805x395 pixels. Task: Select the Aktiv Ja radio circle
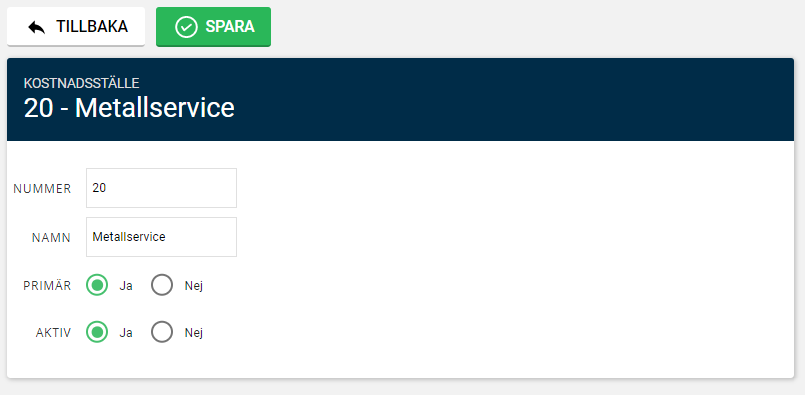[x=97, y=332]
